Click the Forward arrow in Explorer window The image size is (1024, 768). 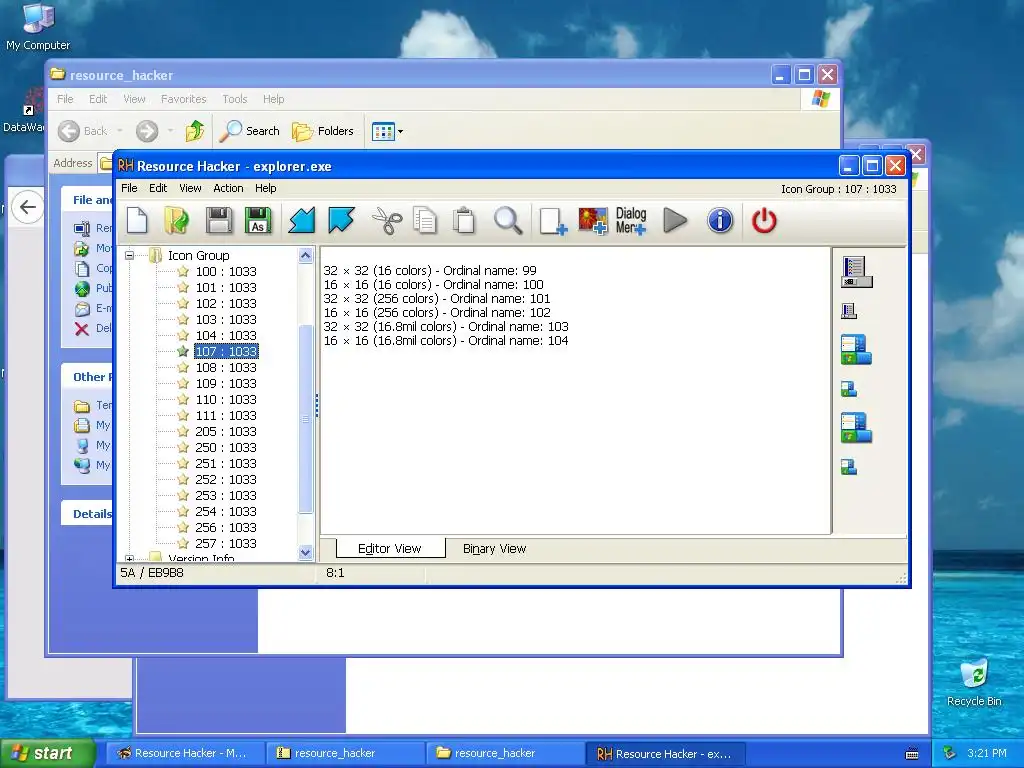pos(147,131)
